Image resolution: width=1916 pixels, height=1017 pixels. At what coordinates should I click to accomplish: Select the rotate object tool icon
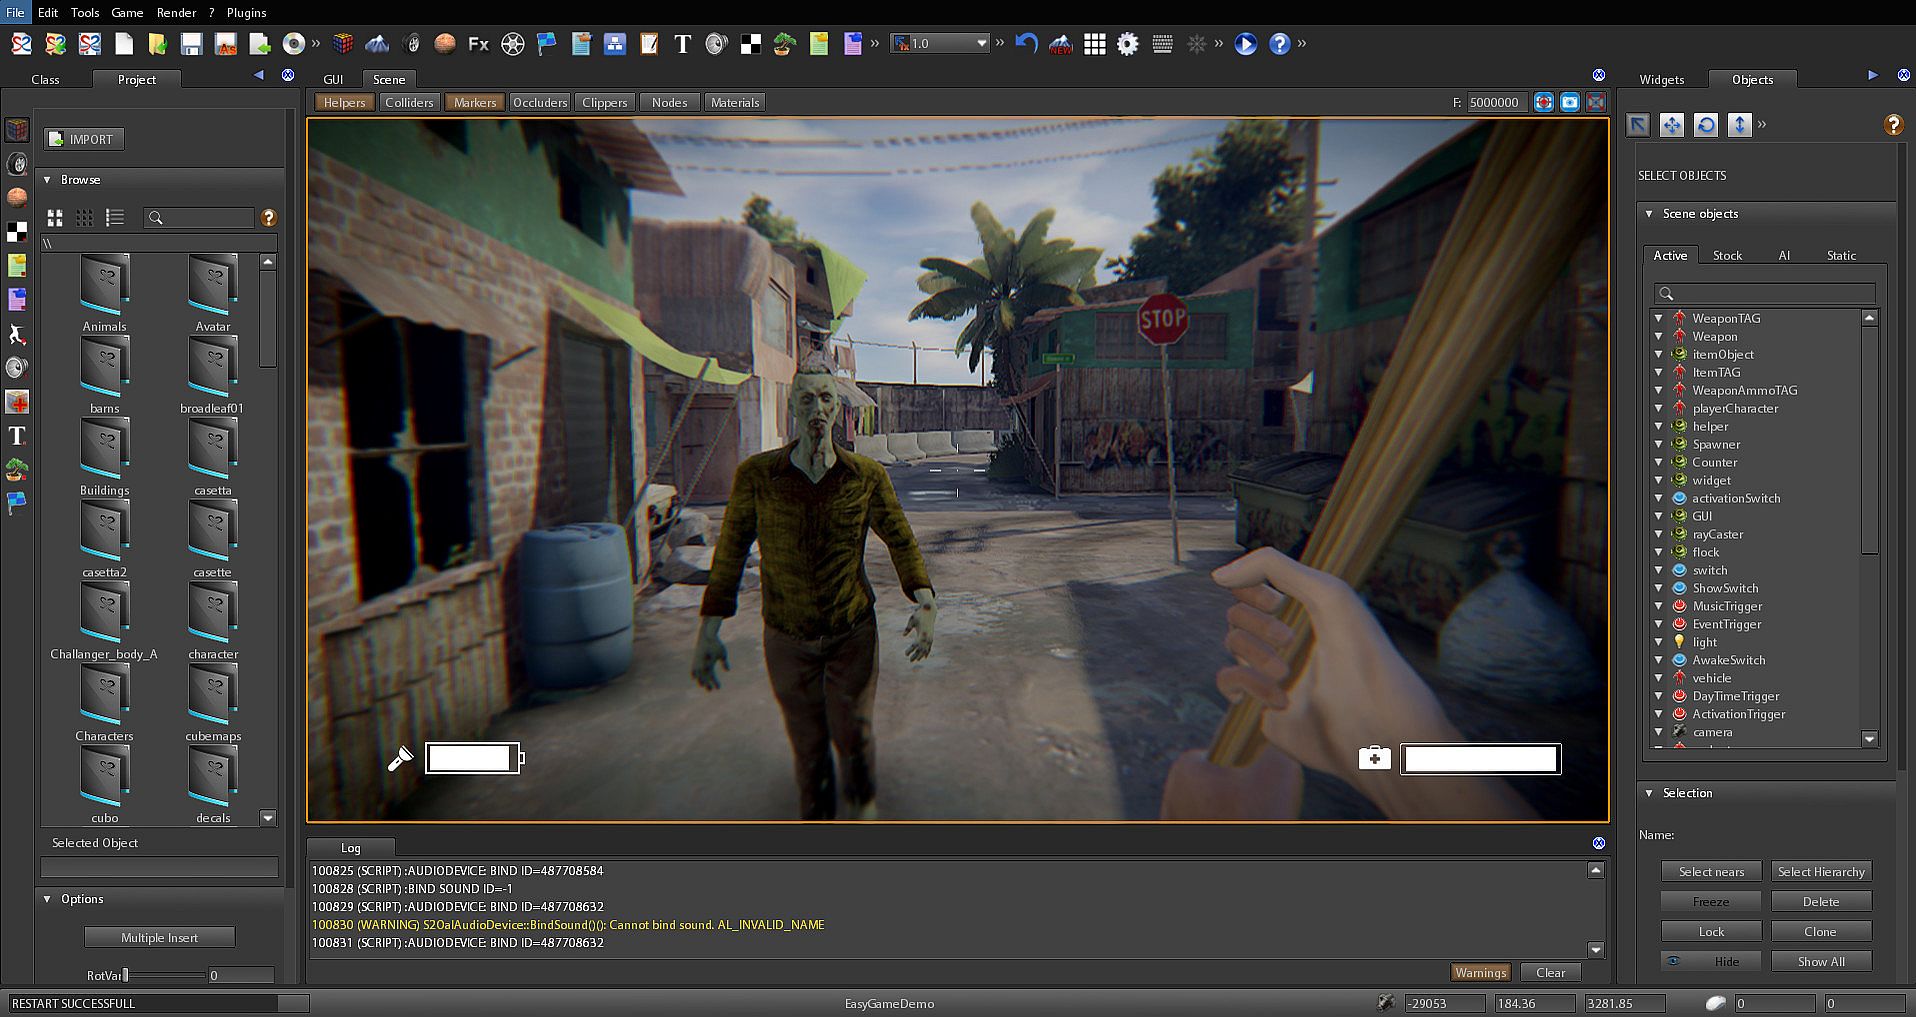(x=1706, y=124)
